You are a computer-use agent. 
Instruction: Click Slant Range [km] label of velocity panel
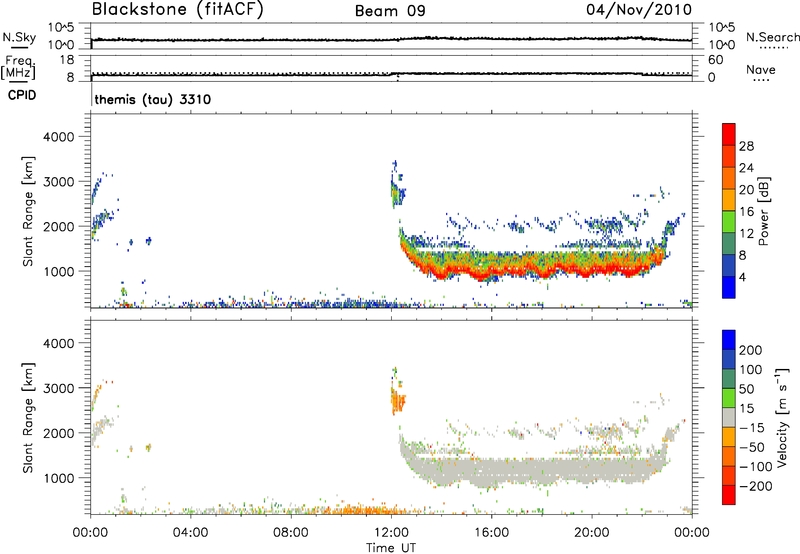[x=28, y=418]
